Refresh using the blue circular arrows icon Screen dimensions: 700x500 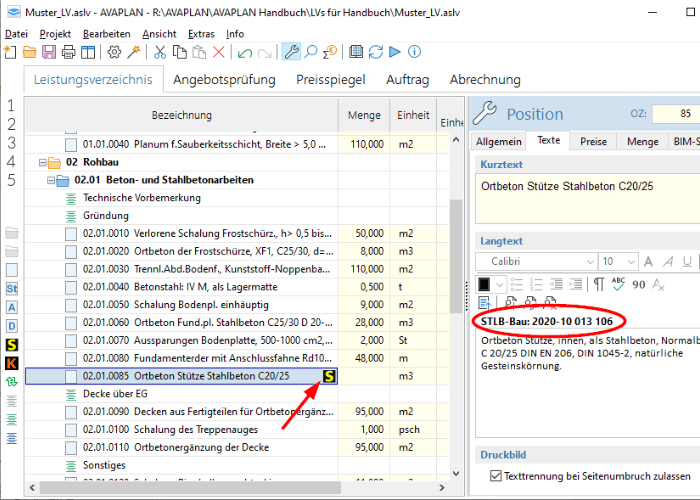pos(375,52)
